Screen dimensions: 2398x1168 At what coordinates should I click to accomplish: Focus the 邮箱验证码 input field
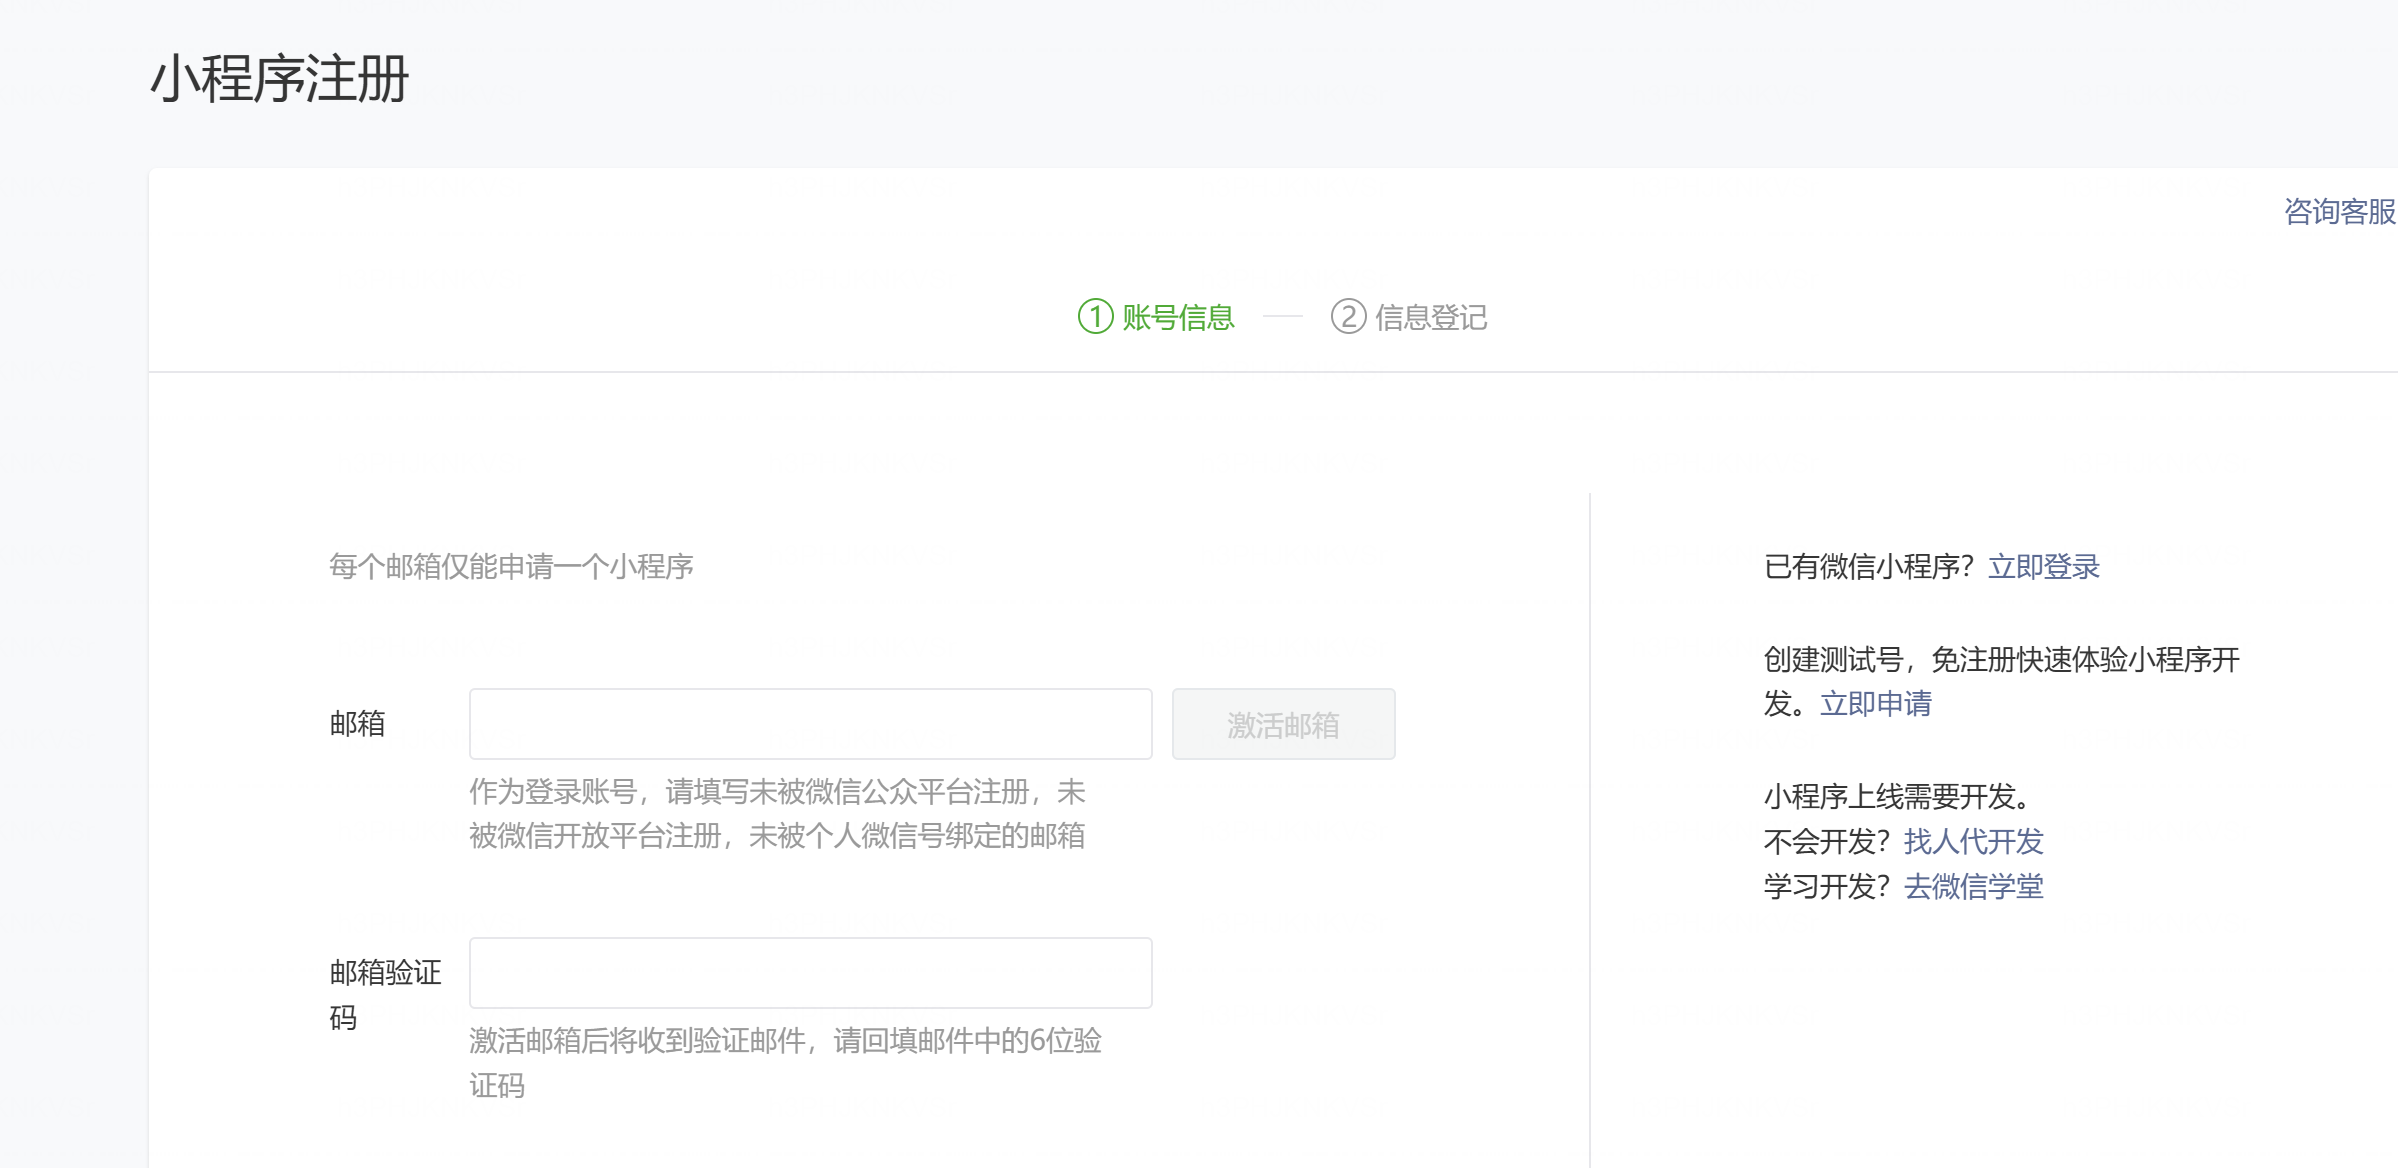(811, 973)
